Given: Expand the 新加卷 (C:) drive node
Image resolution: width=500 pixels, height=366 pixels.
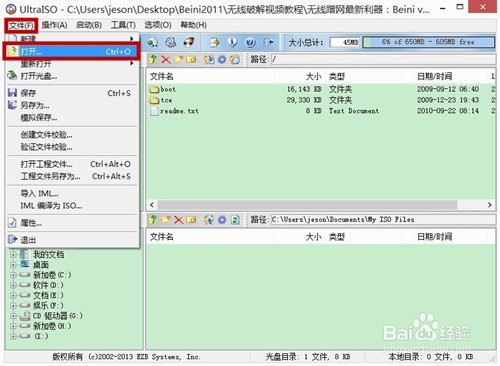Looking at the screenshot, I should coord(13,275).
